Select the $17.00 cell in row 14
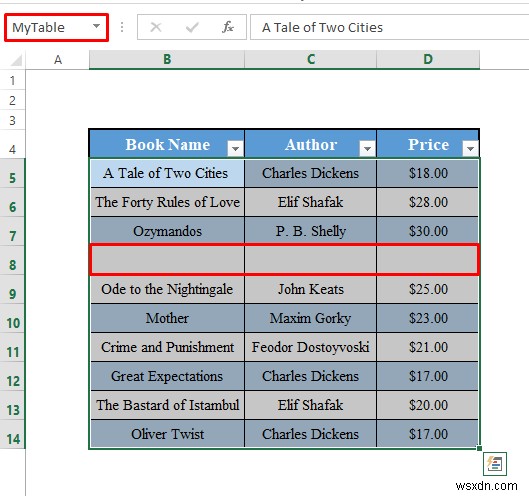The height and width of the screenshot is (496, 529). 428,434
